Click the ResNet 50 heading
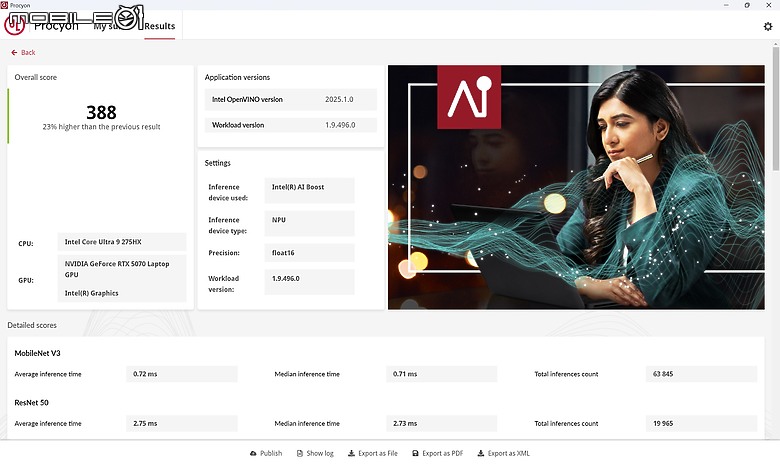 (x=31, y=403)
